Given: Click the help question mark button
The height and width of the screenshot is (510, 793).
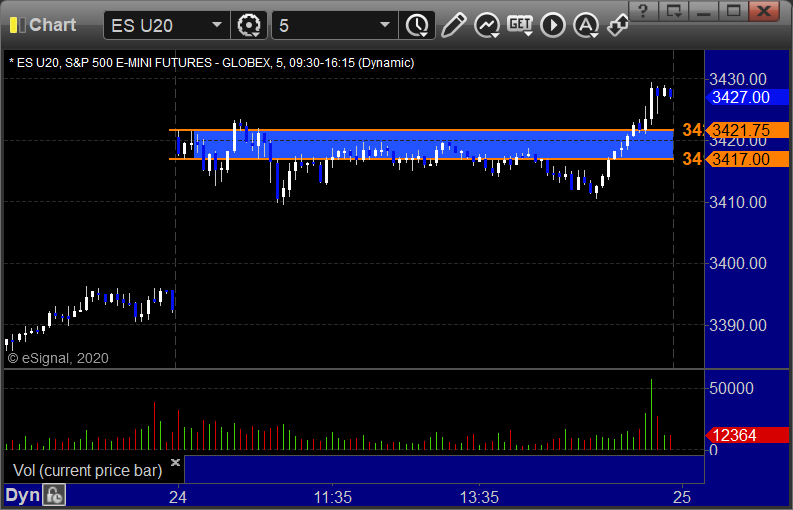Looking at the screenshot, I should pyautogui.click(x=643, y=11).
